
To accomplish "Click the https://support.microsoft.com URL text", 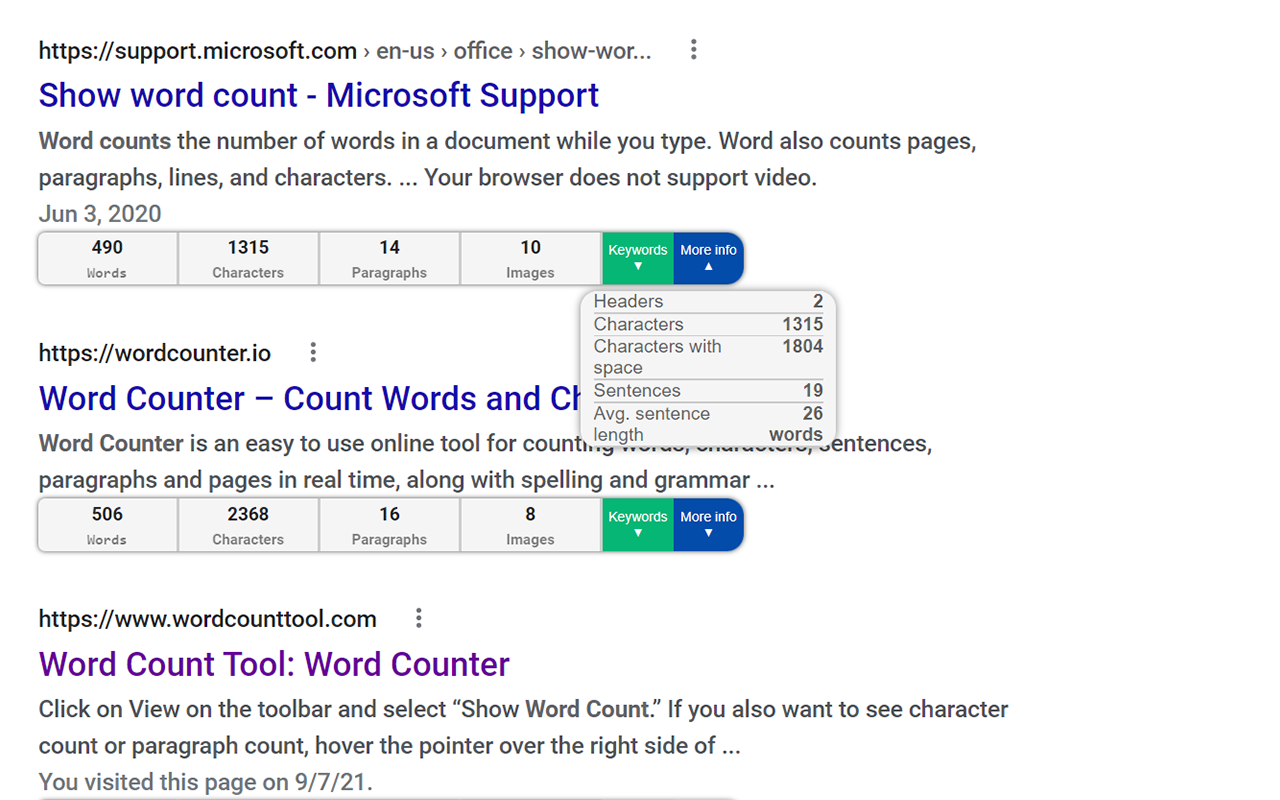I will [198, 51].
